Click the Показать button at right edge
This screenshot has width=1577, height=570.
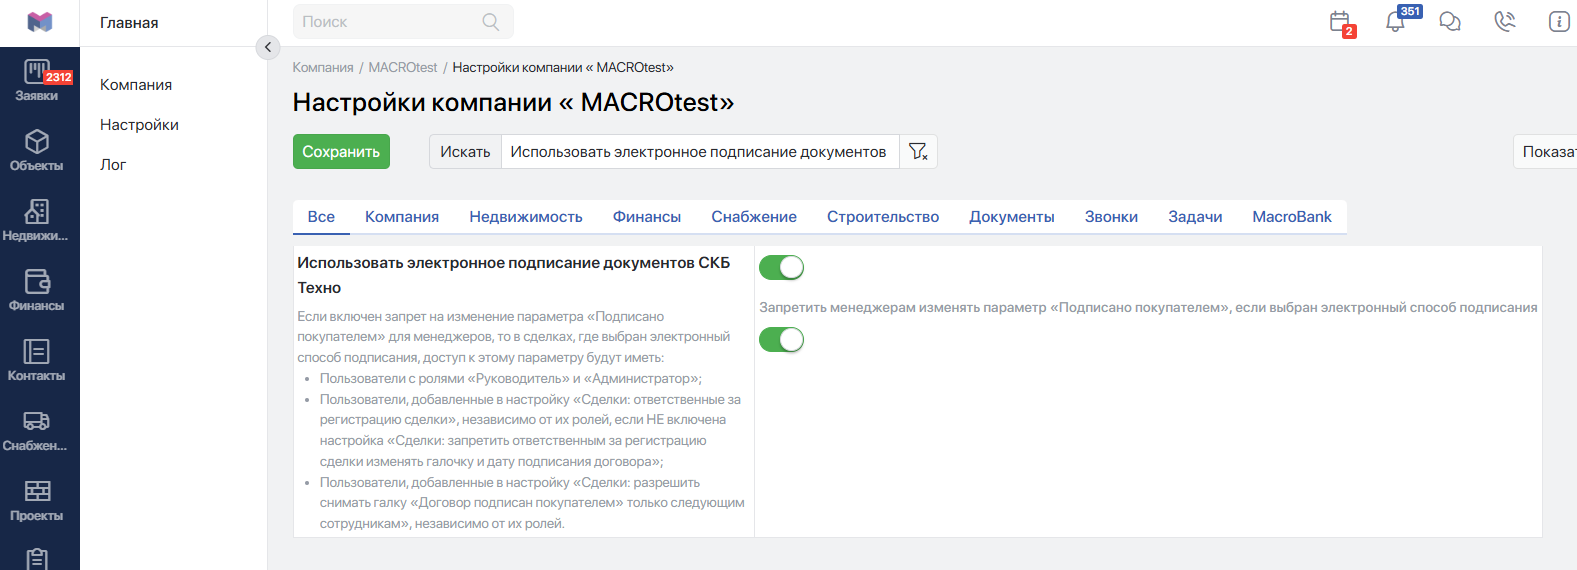(x=1546, y=152)
